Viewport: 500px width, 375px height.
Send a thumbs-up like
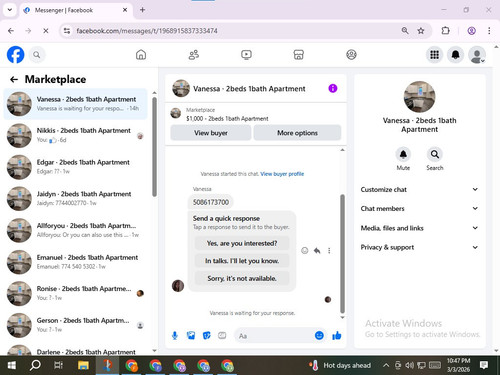click(x=337, y=336)
